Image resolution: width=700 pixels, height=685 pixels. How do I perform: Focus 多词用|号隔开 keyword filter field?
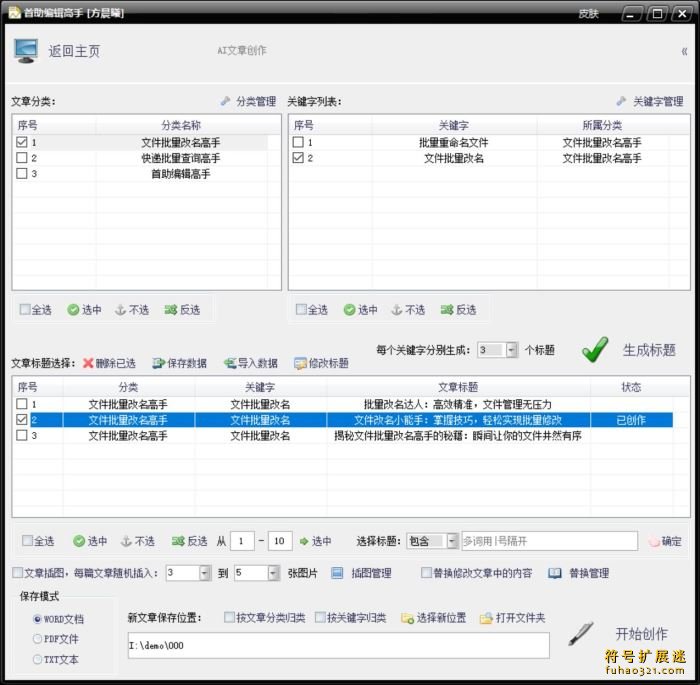click(x=550, y=541)
